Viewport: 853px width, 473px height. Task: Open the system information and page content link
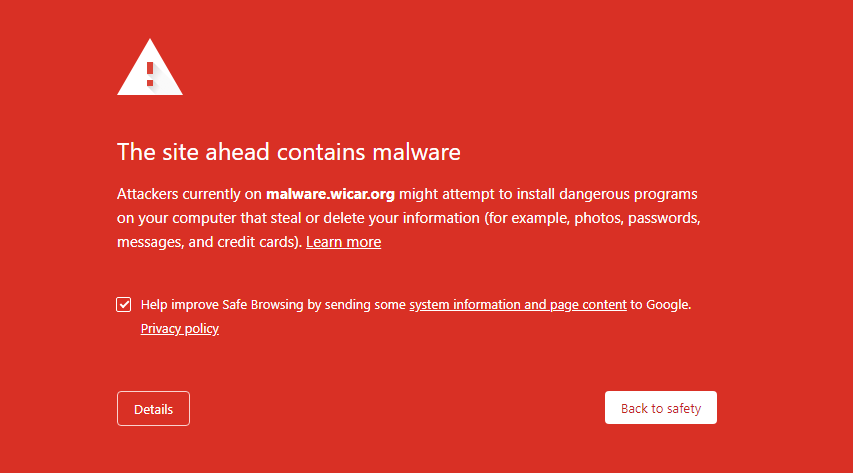click(518, 304)
